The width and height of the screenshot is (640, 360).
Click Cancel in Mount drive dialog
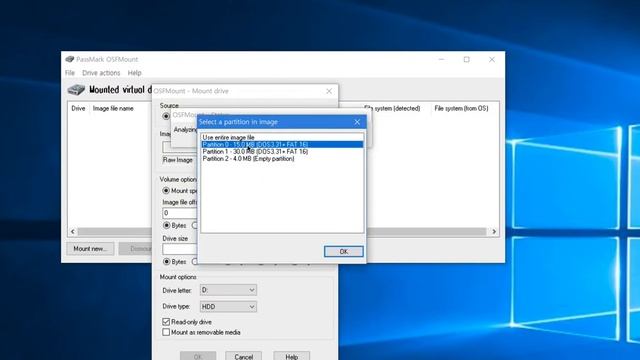243,356
